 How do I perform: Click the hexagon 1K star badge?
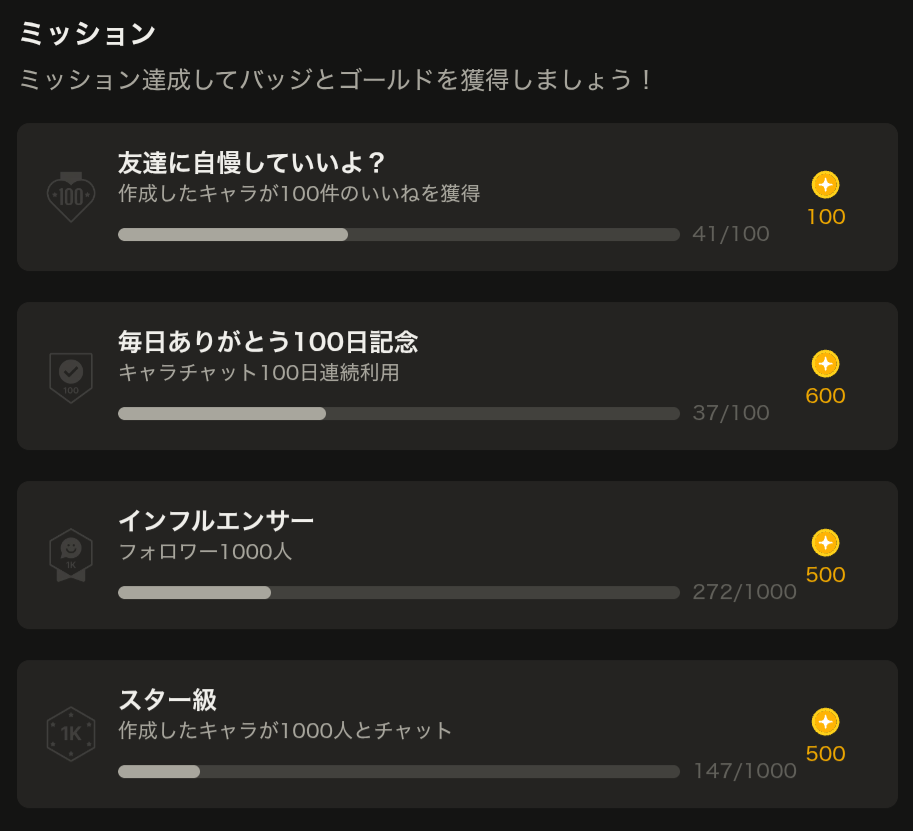(71, 734)
